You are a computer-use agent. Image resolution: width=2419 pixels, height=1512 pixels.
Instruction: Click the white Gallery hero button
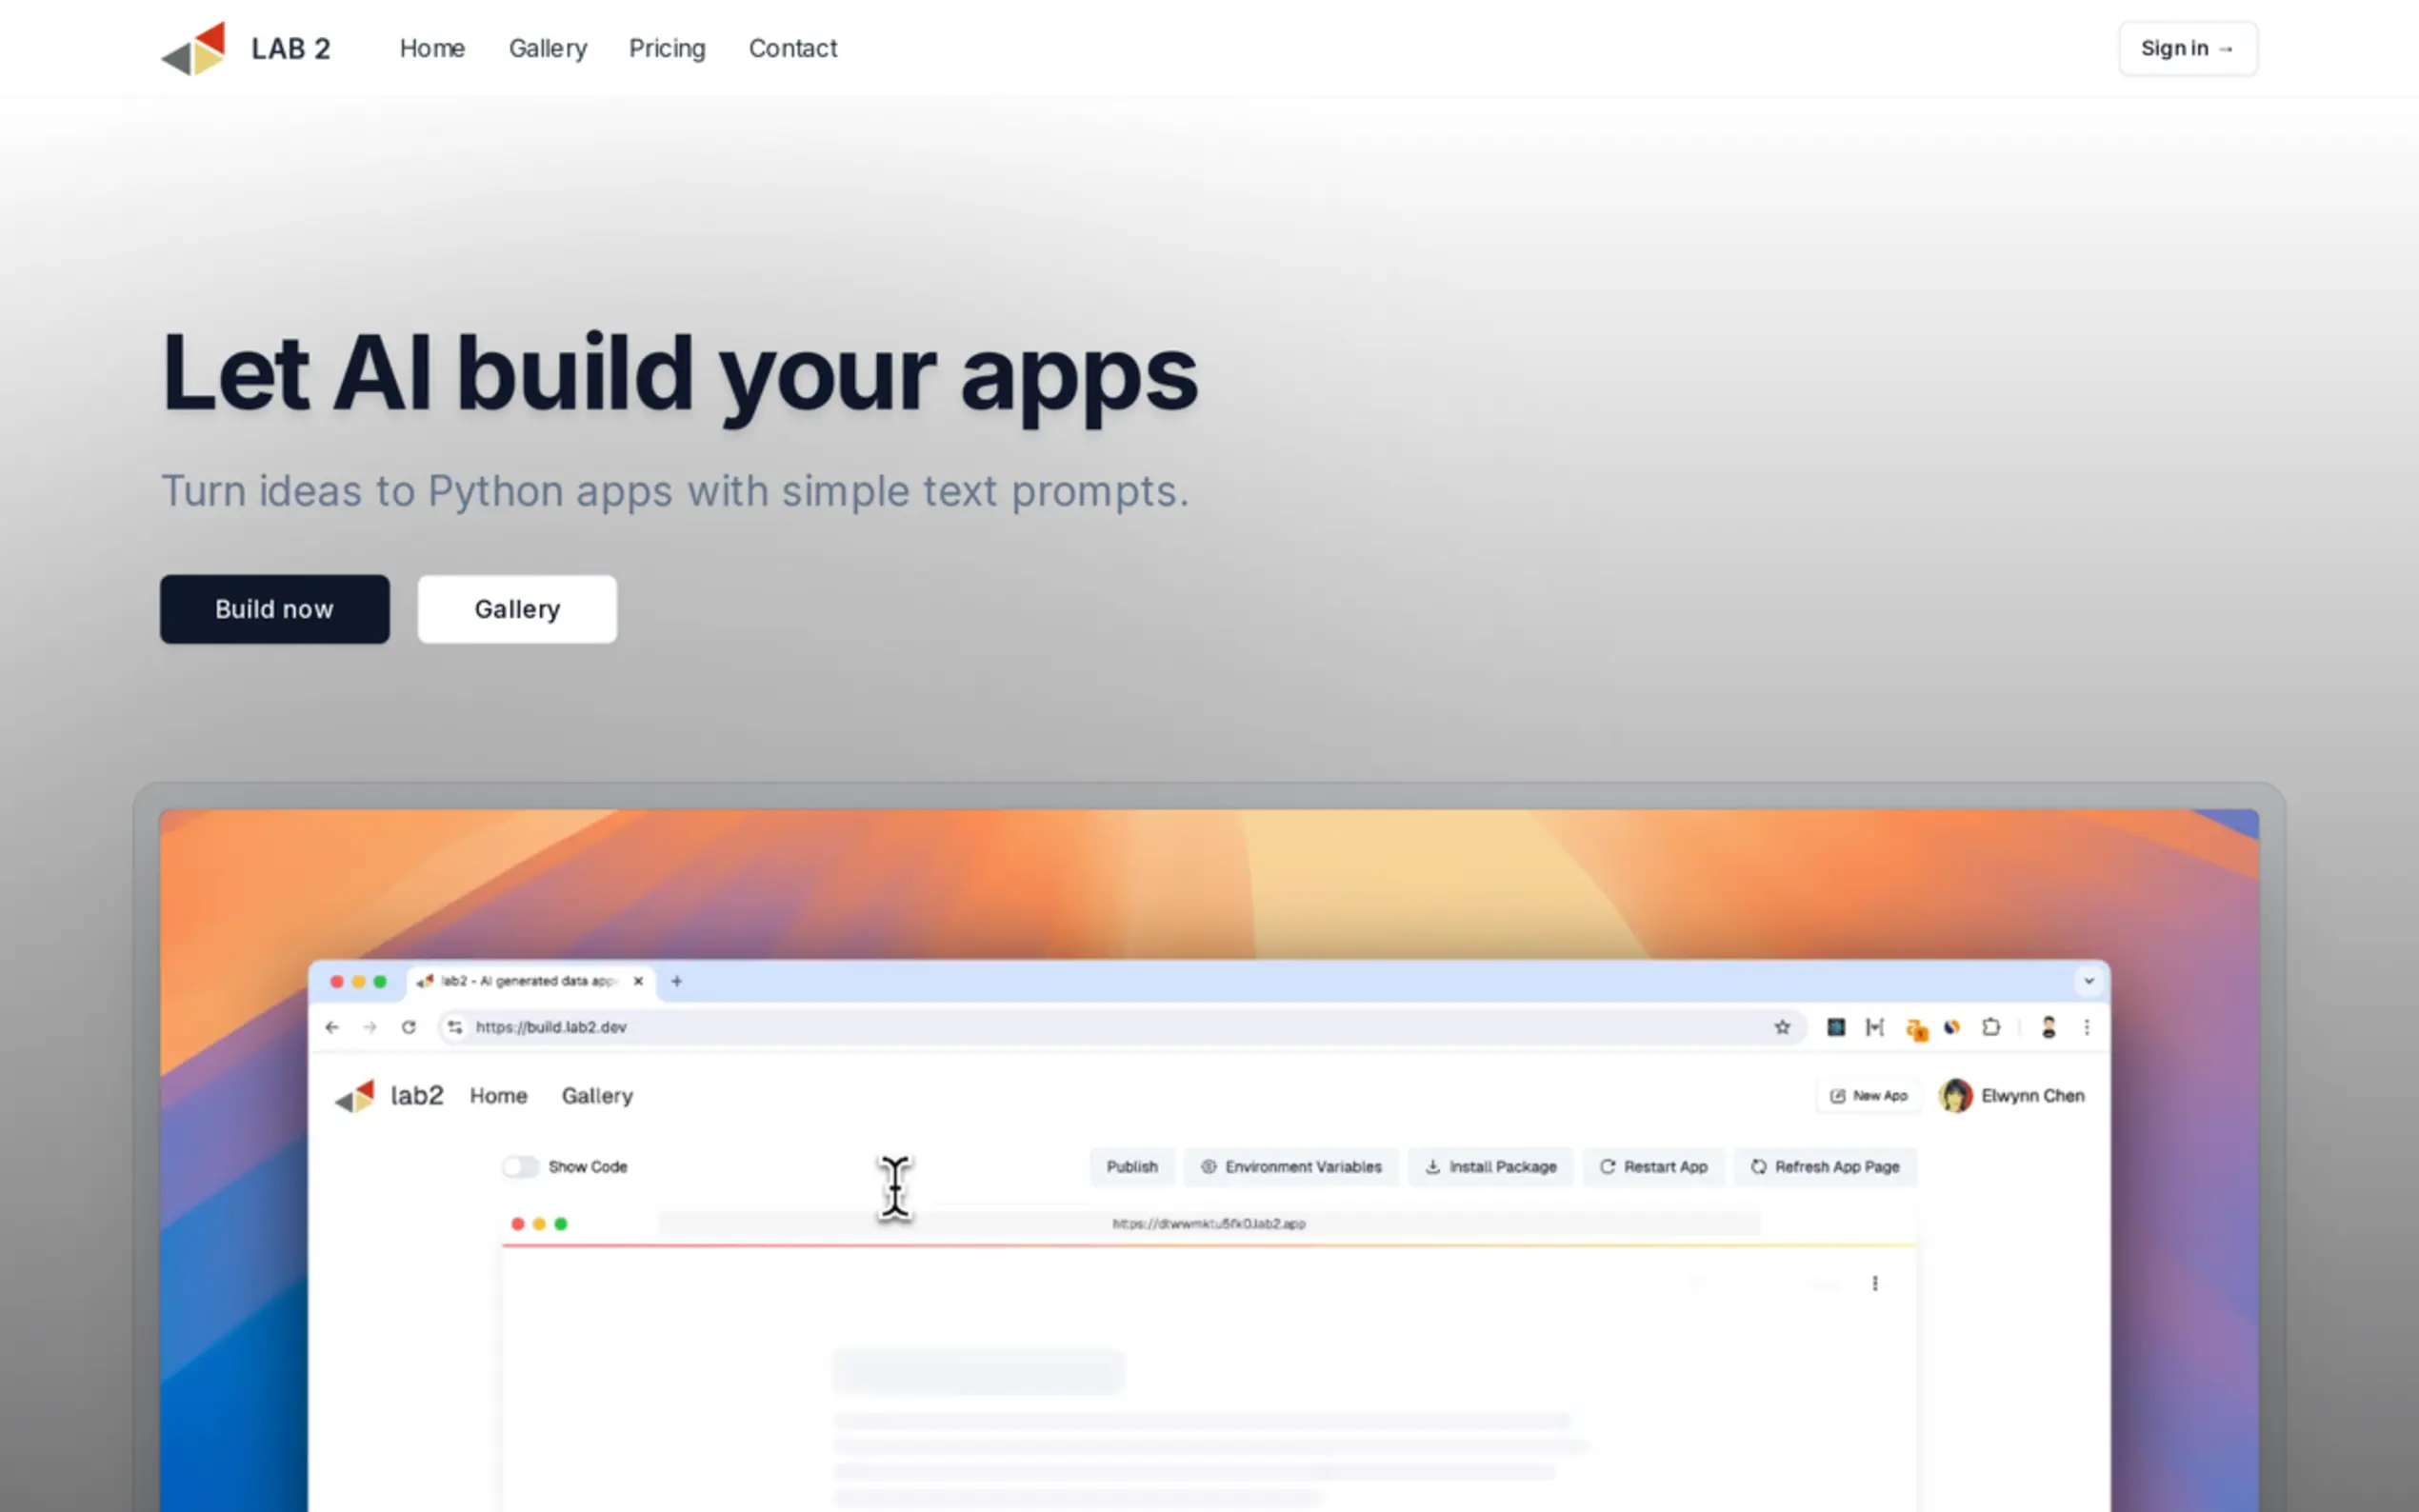pos(516,609)
